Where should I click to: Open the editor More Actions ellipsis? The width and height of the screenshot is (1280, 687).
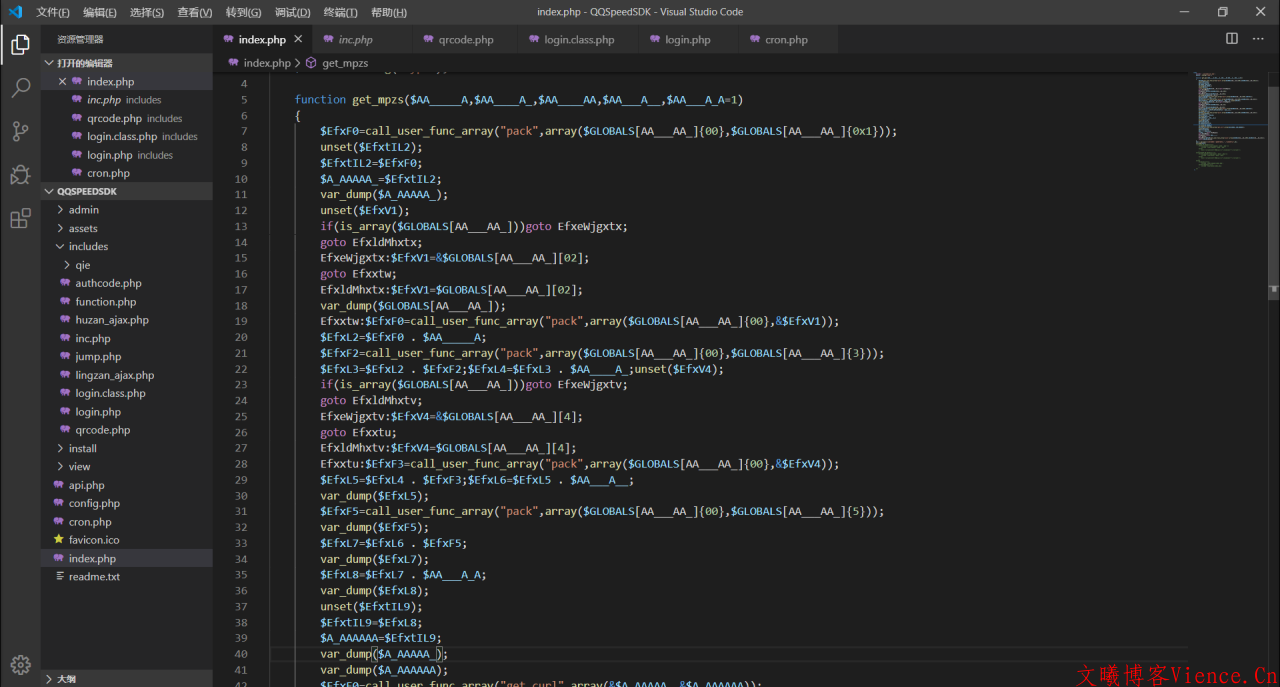pos(1258,39)
